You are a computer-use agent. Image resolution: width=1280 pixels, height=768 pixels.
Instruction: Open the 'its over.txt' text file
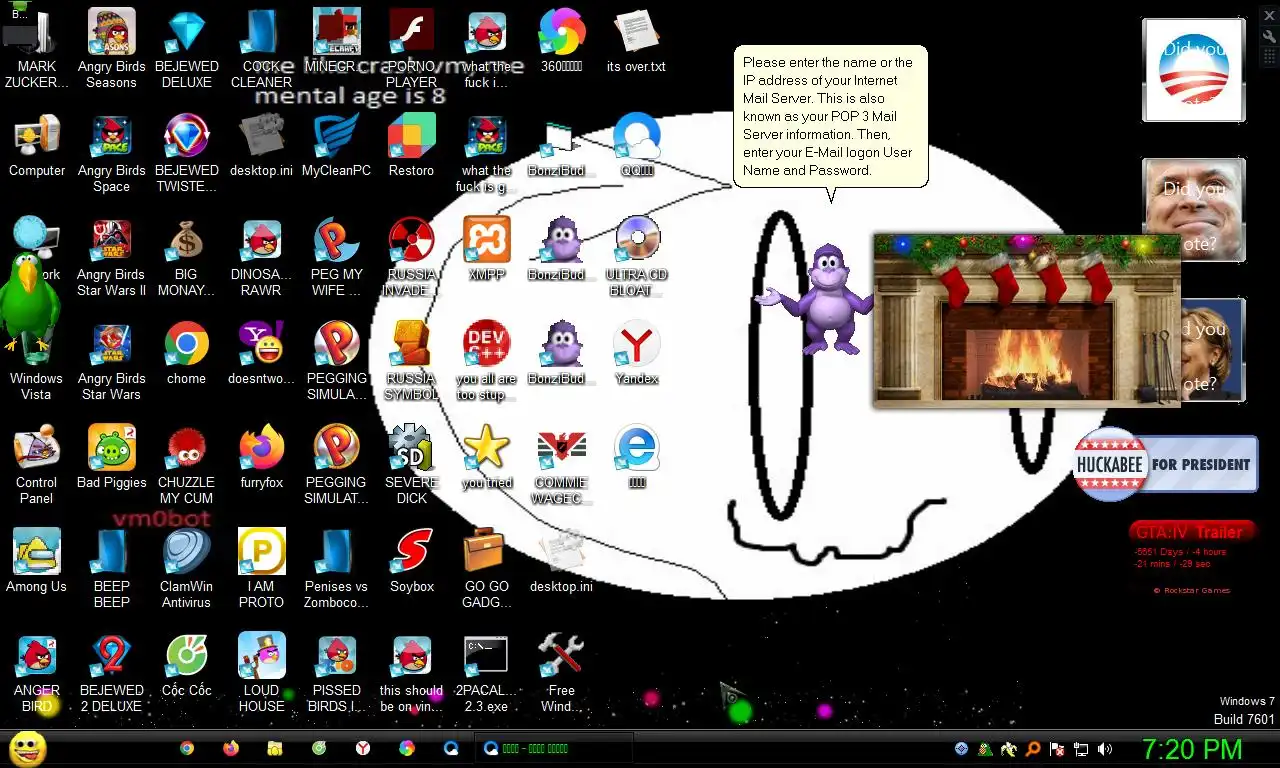coord(637,41)
